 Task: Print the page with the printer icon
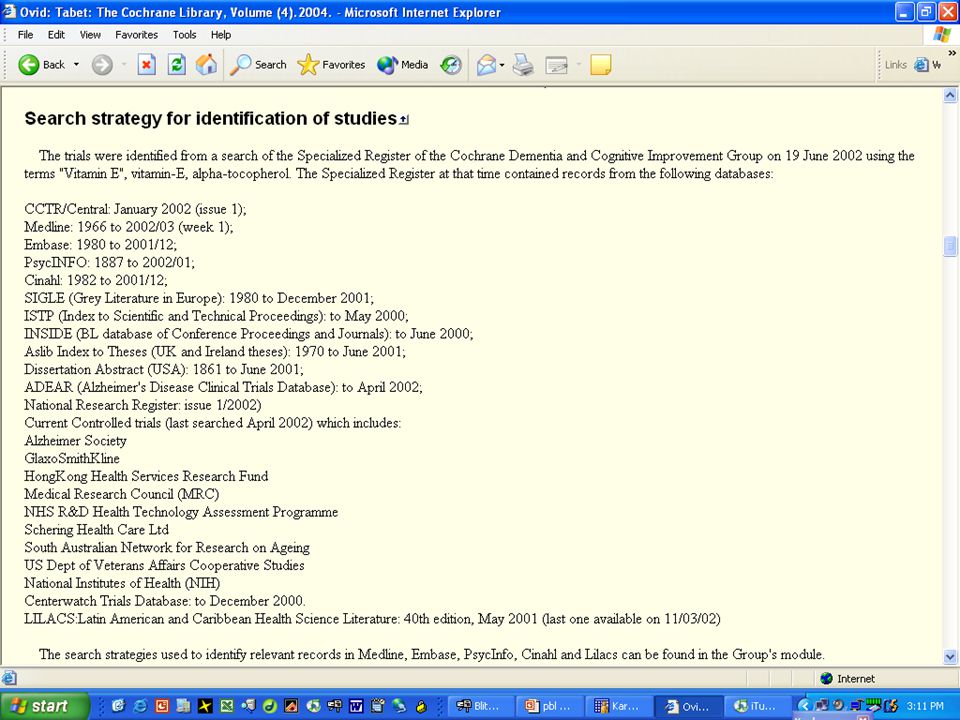point(523,64)
